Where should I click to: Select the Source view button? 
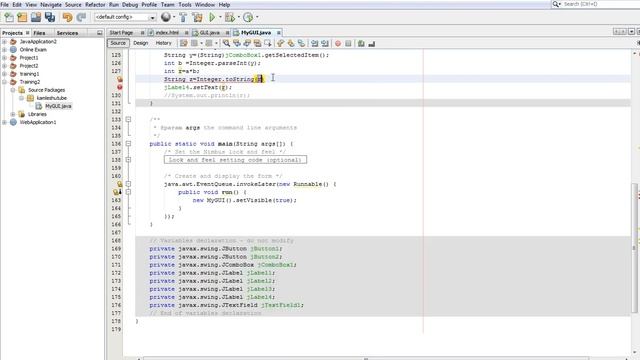tap(118, 43)
